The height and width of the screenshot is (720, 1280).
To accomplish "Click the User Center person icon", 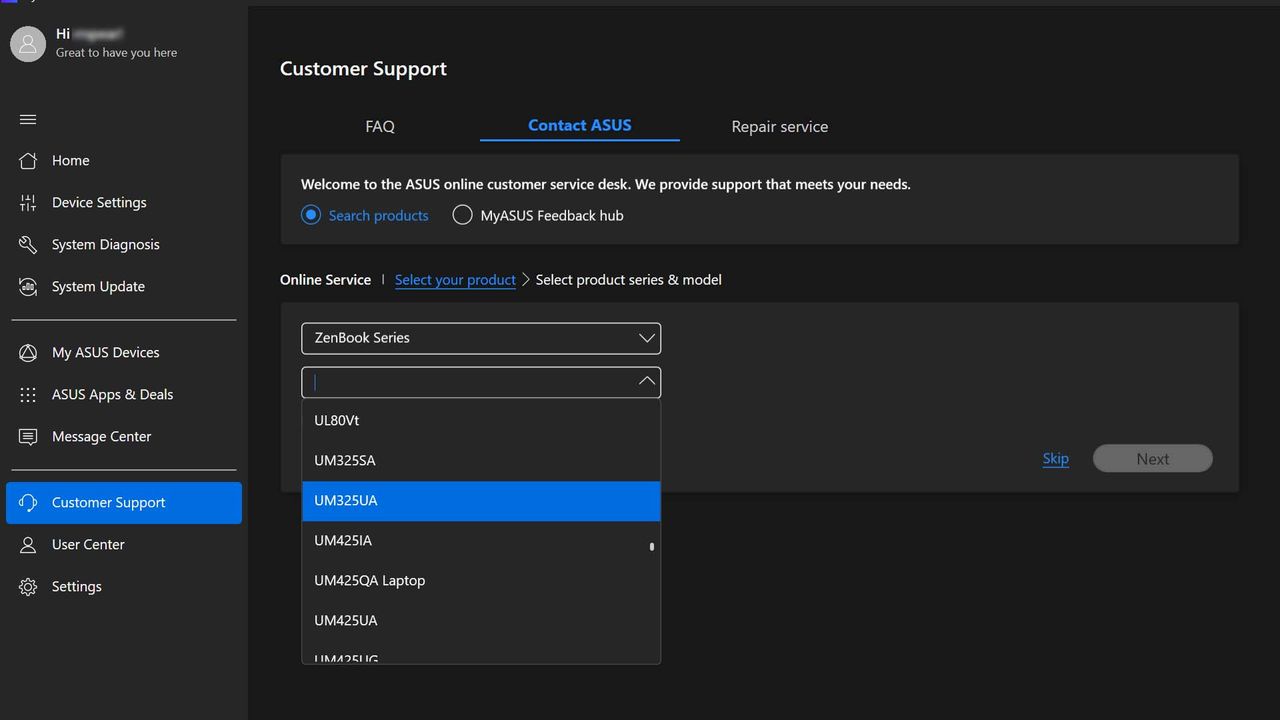I will coord(28,545).
